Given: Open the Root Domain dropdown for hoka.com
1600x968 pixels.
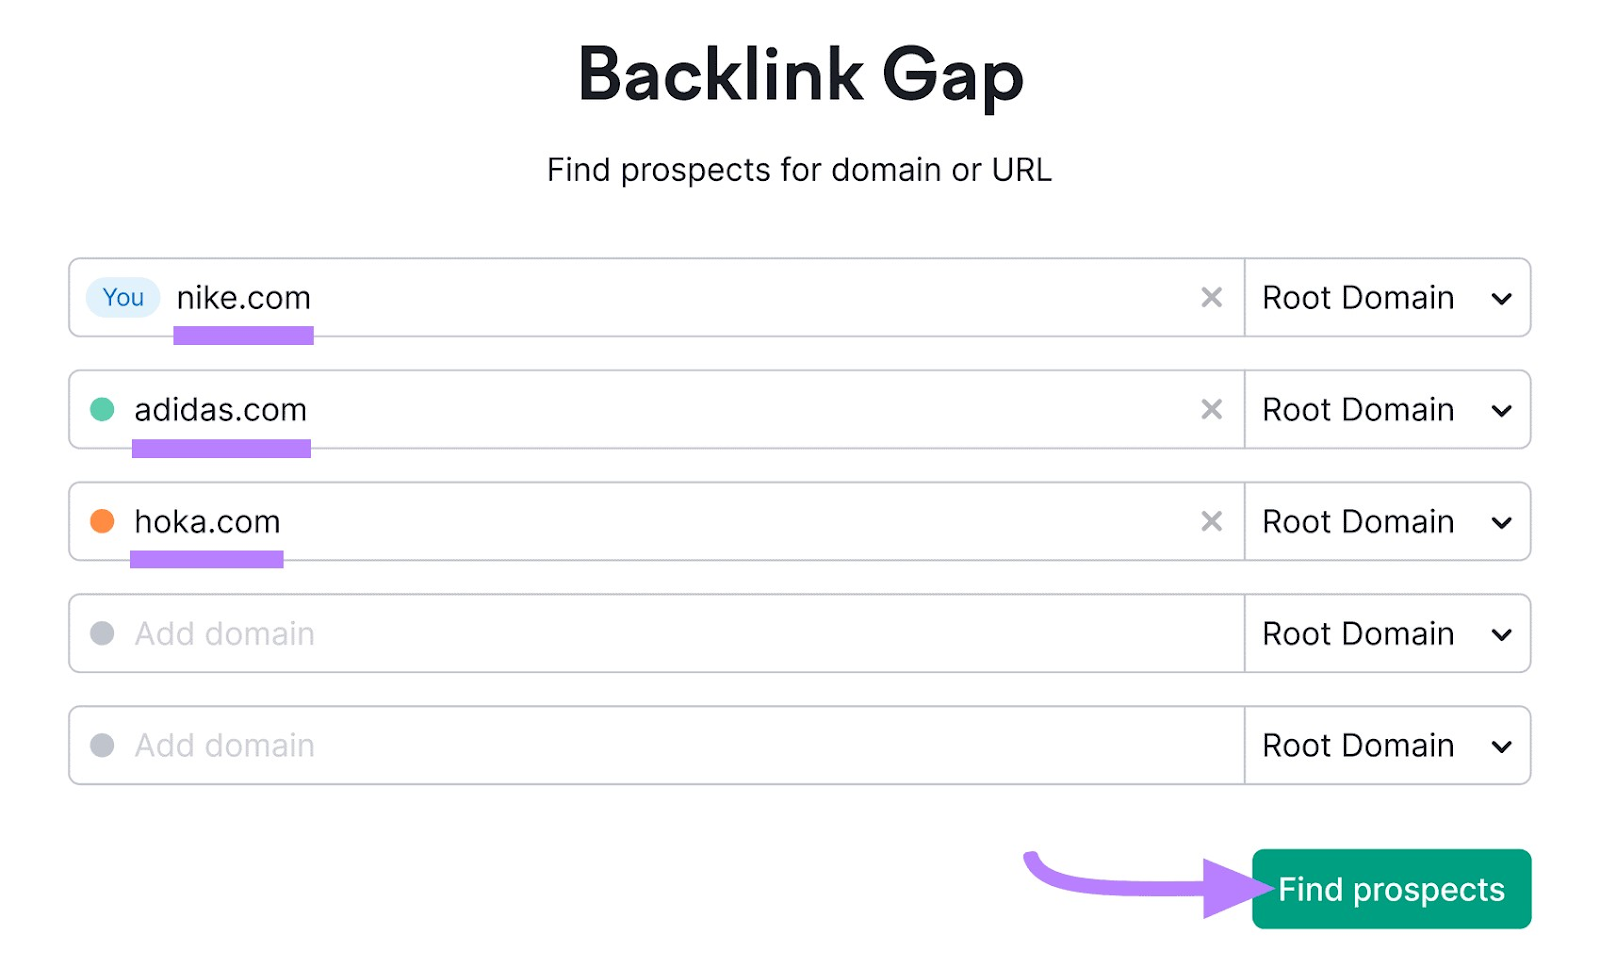Looking at the screenshot, I should tap(1388, 521).
